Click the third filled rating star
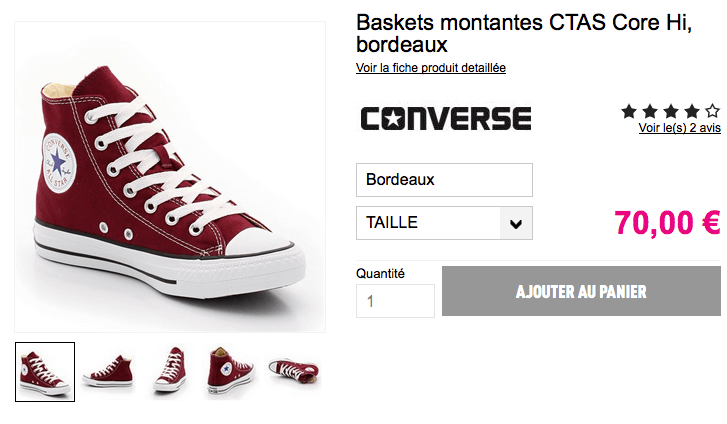Screen dimensions: 727x424 coord(670,111)
